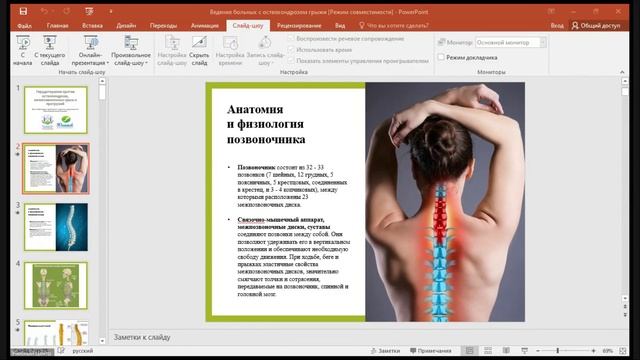640x360 pixels.
Task: Click Вход sign-in link
Action: coord(557,25)
